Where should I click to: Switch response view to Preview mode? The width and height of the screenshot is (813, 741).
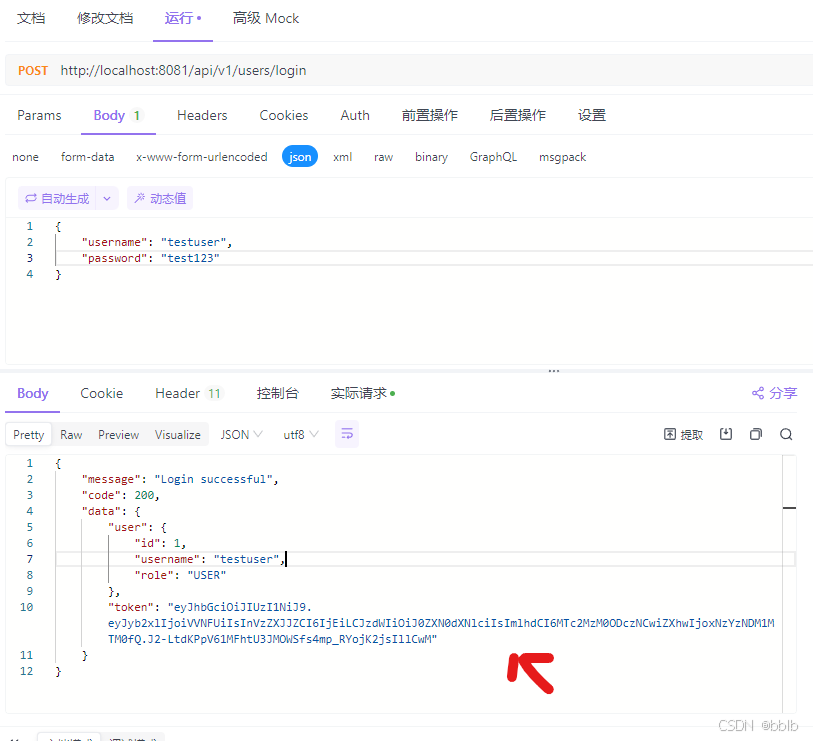(118, 434)
